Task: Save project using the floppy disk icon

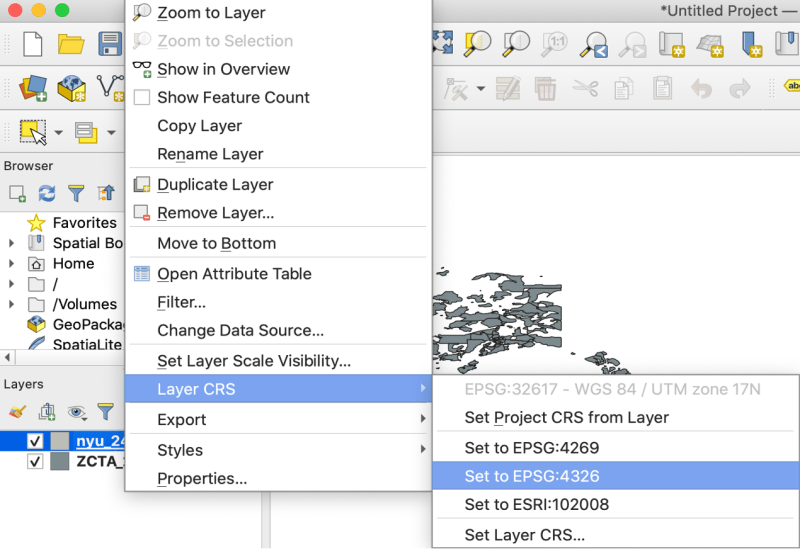Action: pos(110,44)
